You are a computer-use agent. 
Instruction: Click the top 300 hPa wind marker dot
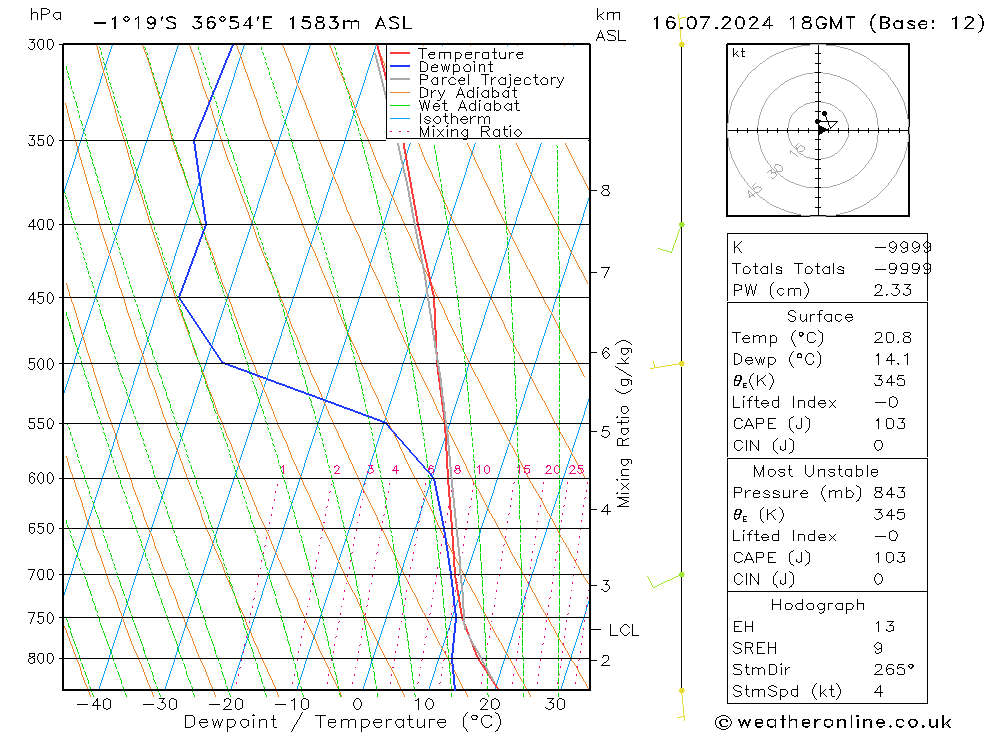pos(682,44)
